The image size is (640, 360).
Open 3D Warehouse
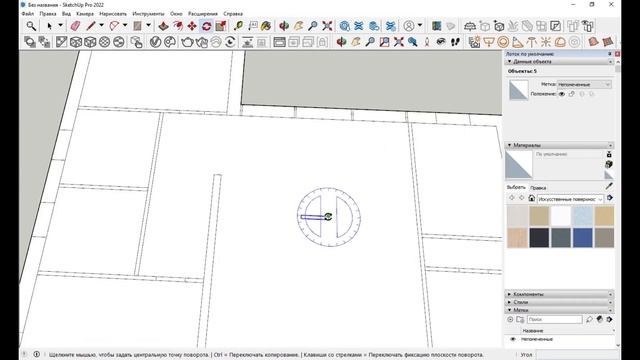[x=344, y=26]
